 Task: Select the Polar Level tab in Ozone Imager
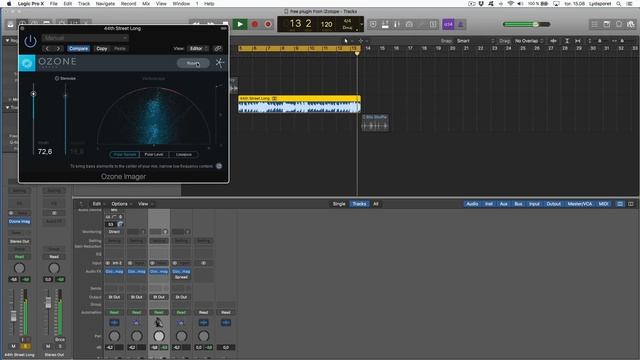[154, 154]
